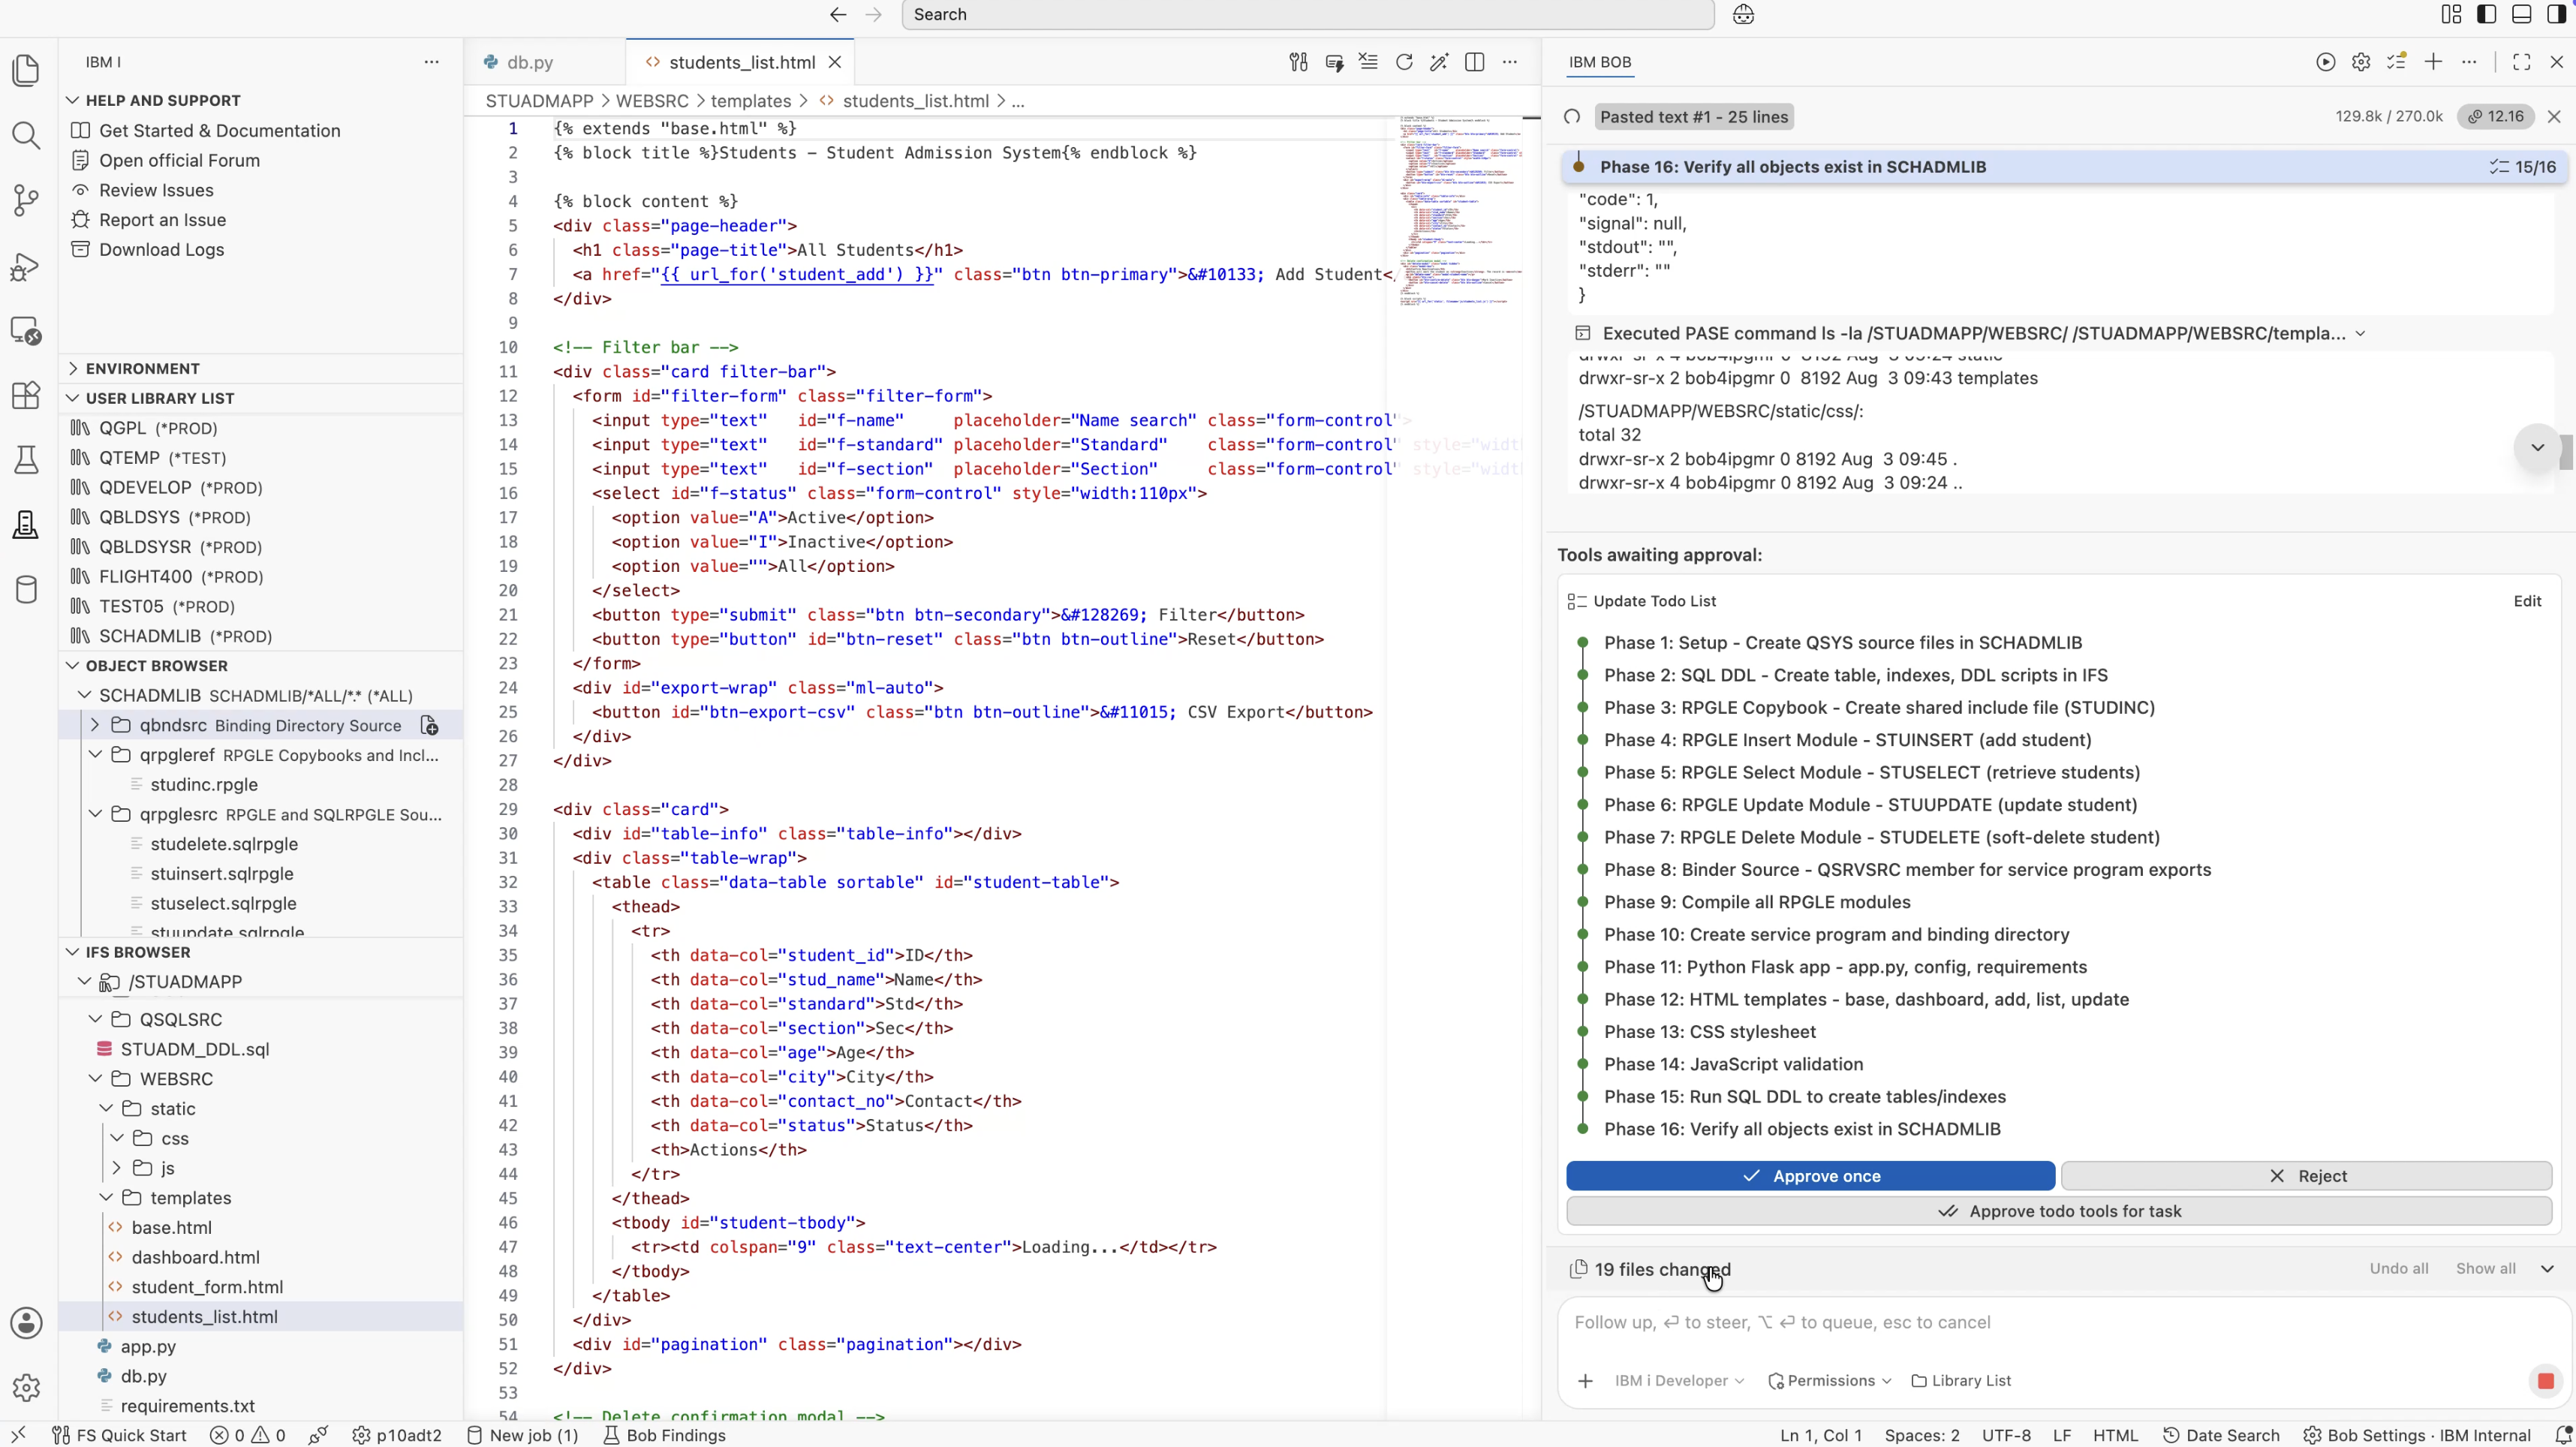Open Accounts icon in activity bar
Image resolution: width=2576 pixels, height=1447 pixels.
tap(26, 1322)
